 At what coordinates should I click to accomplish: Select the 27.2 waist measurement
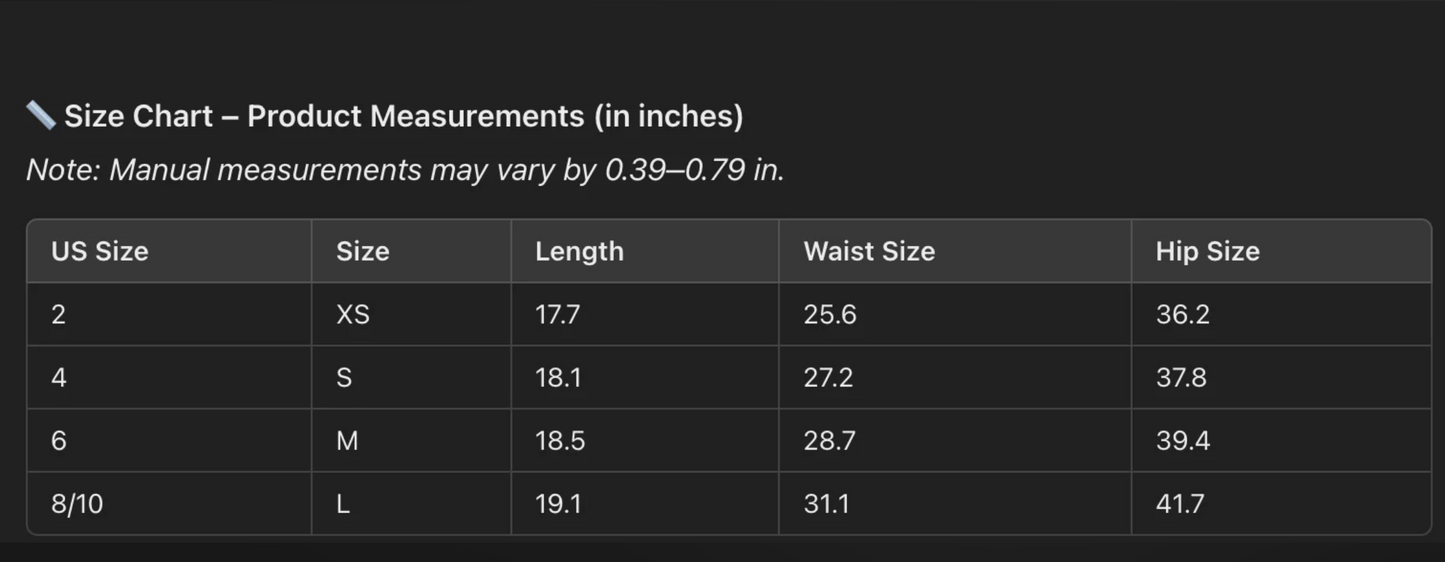click(x=829, y=378)
